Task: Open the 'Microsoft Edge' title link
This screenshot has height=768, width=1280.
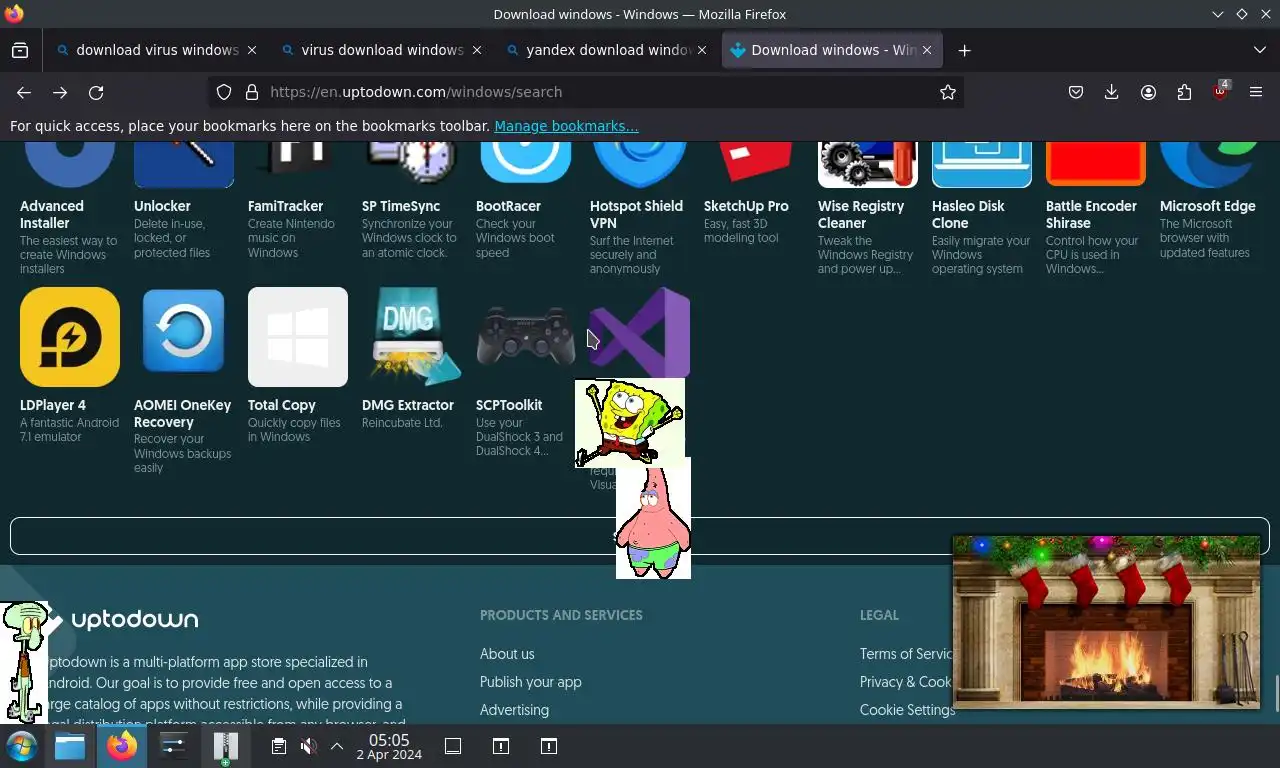Action: tap(1207, 206)
